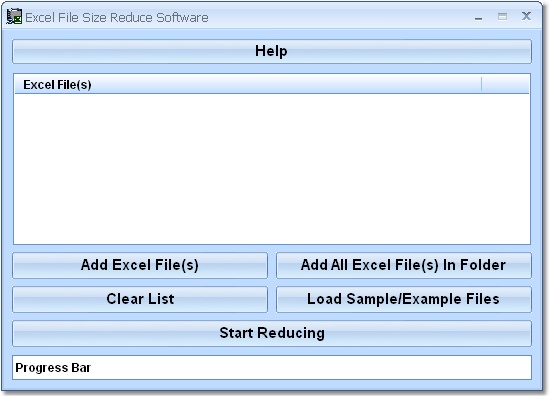Click the Progress Bar field
Screen dimensions: 550x398
pos(272,367)
